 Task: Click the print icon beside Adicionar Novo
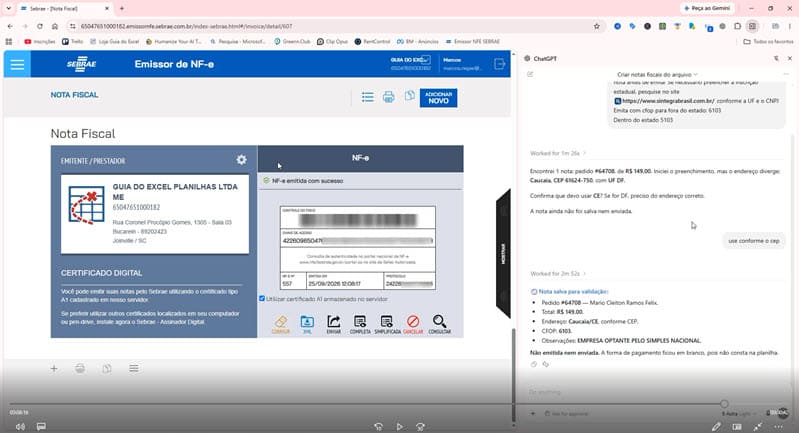(388, 97)
